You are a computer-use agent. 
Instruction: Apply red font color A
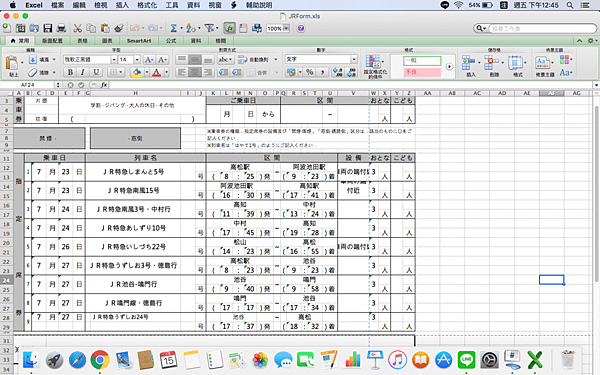point(157,72)
